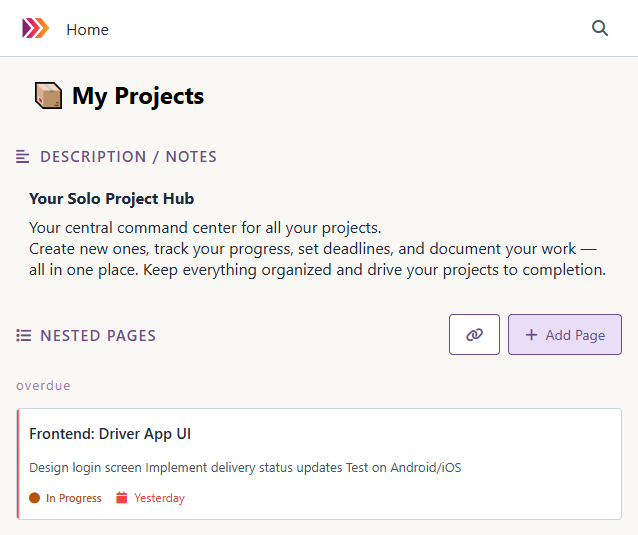Collapse the Description / Notes section heading
638x535 pixels.
128,157
